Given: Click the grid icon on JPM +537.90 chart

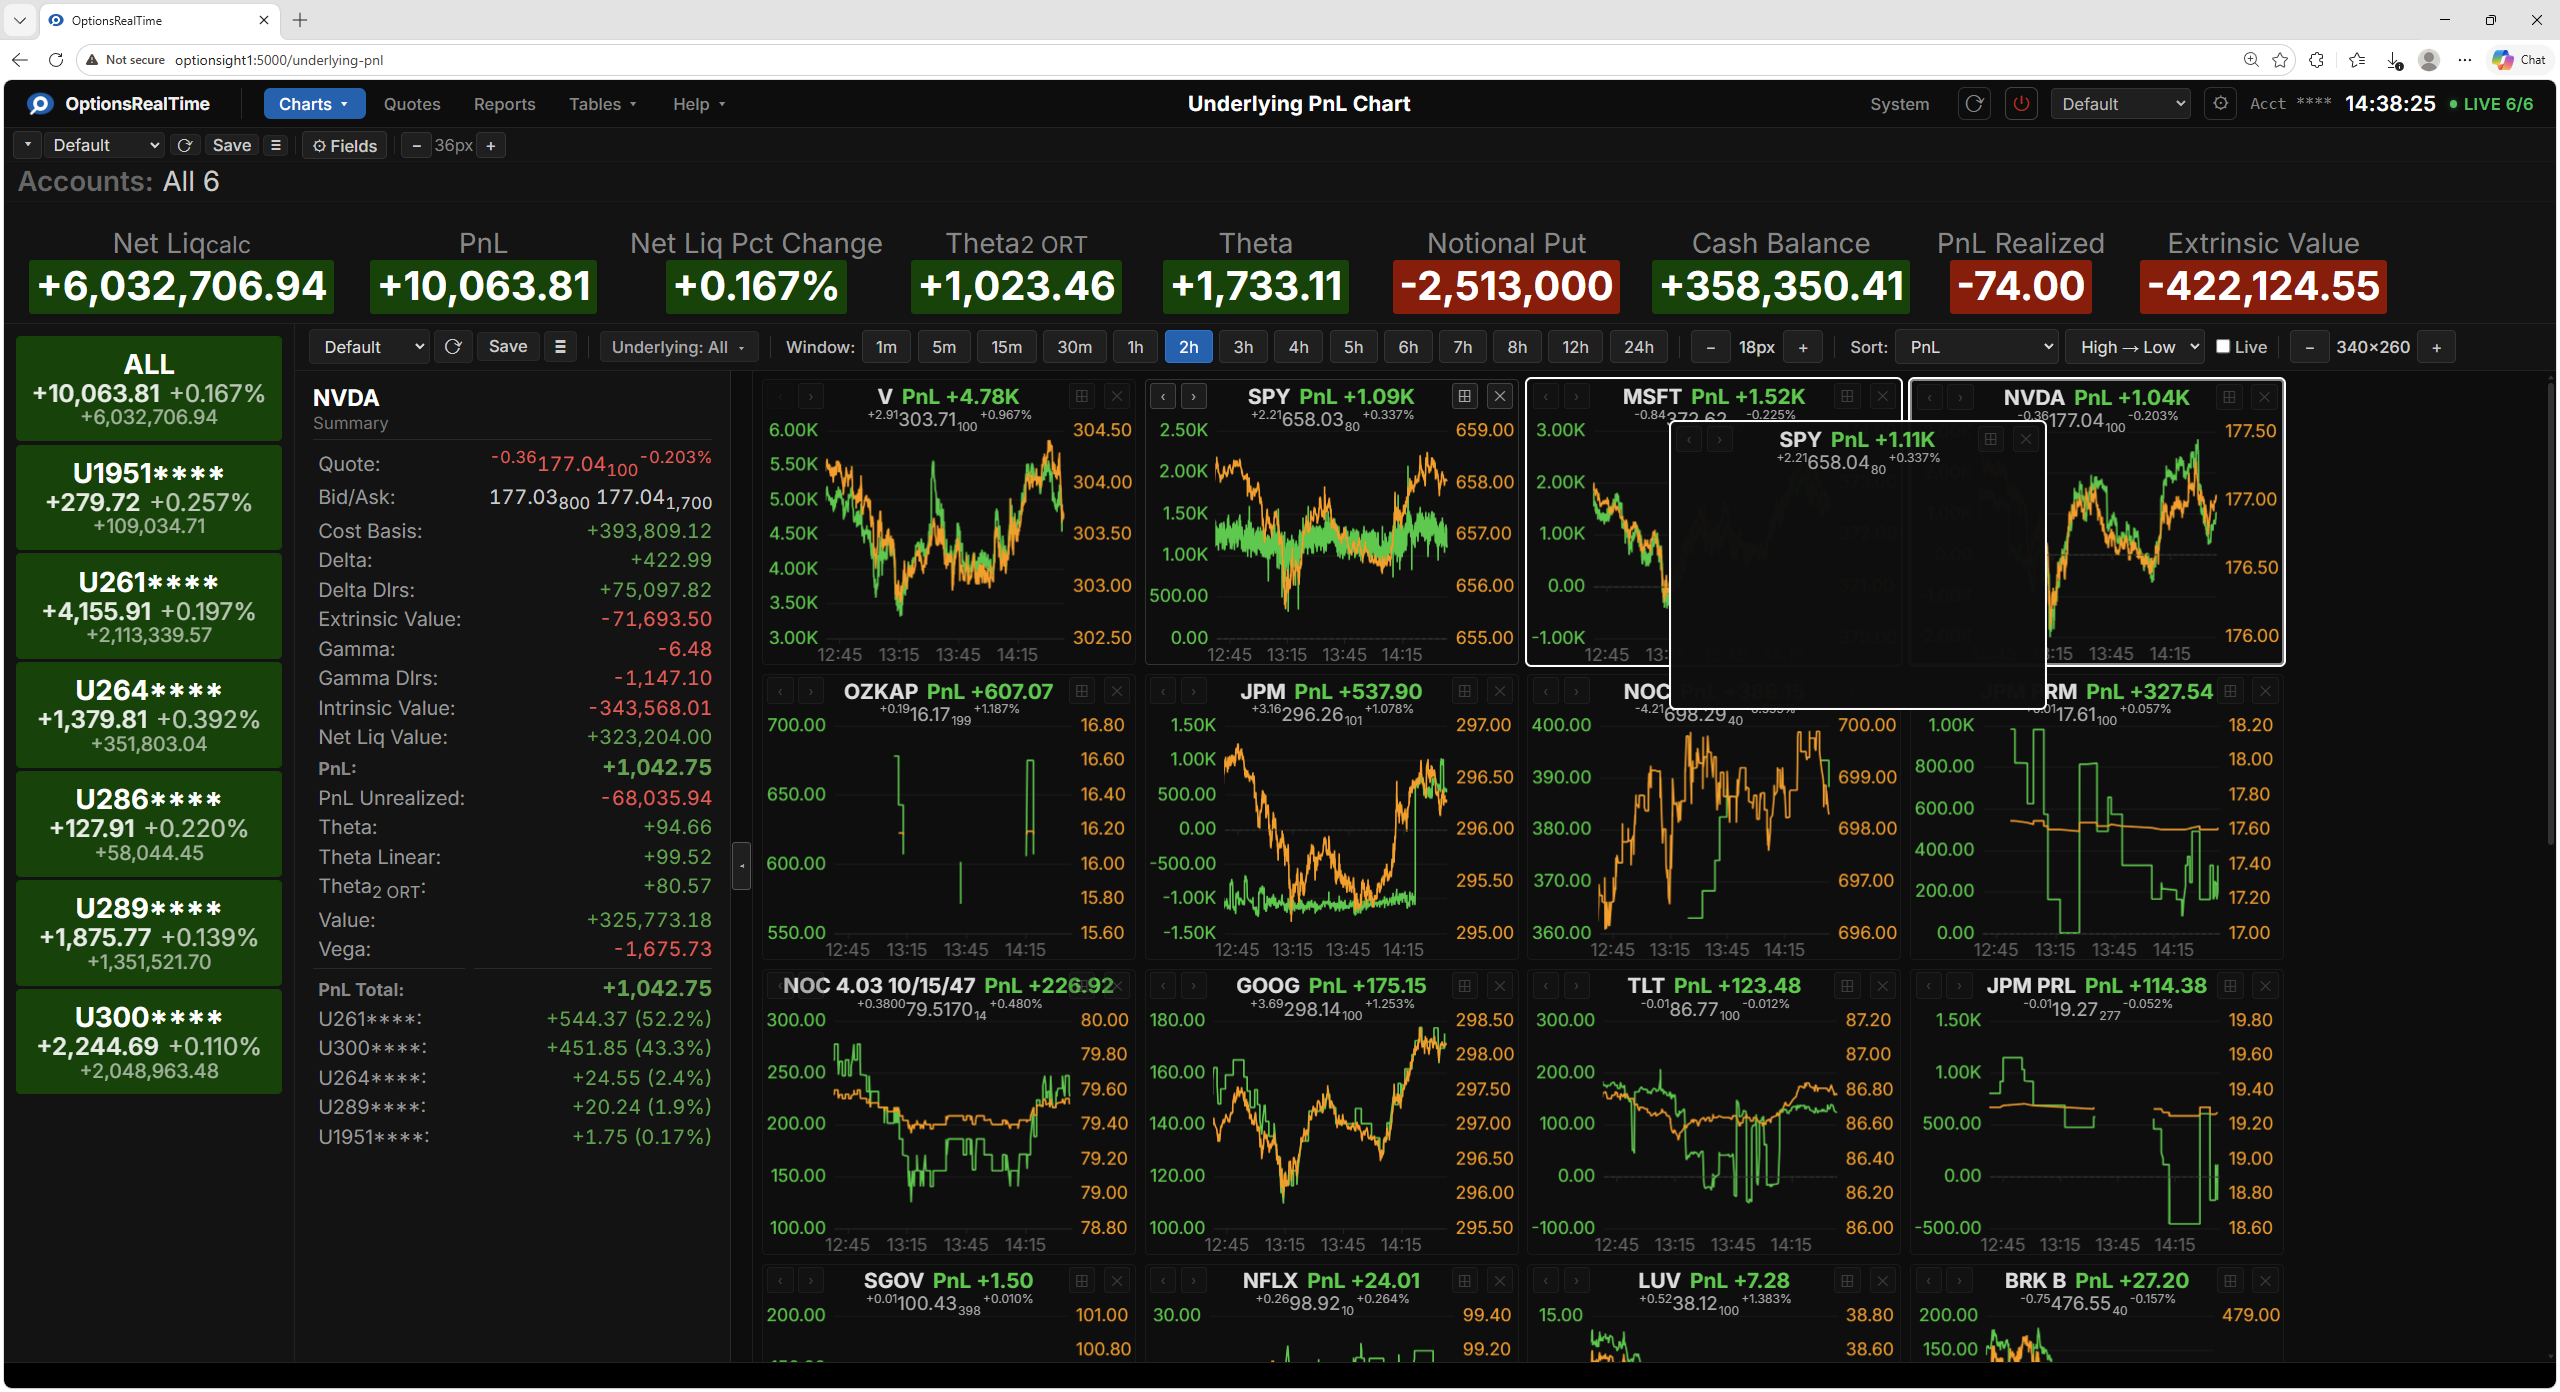Looking at the screenshot, I should tap(1465, 691).
